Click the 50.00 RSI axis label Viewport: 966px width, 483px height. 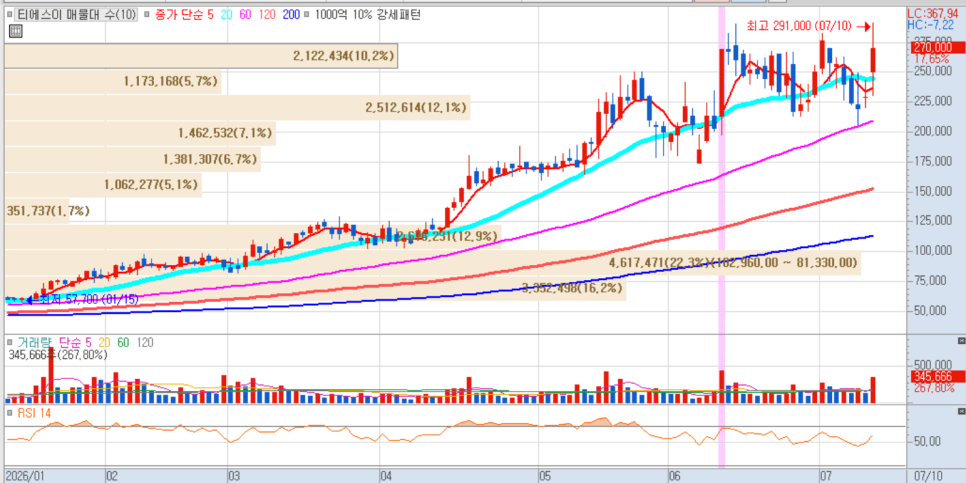pyautogui.click(x=927, y=442)
